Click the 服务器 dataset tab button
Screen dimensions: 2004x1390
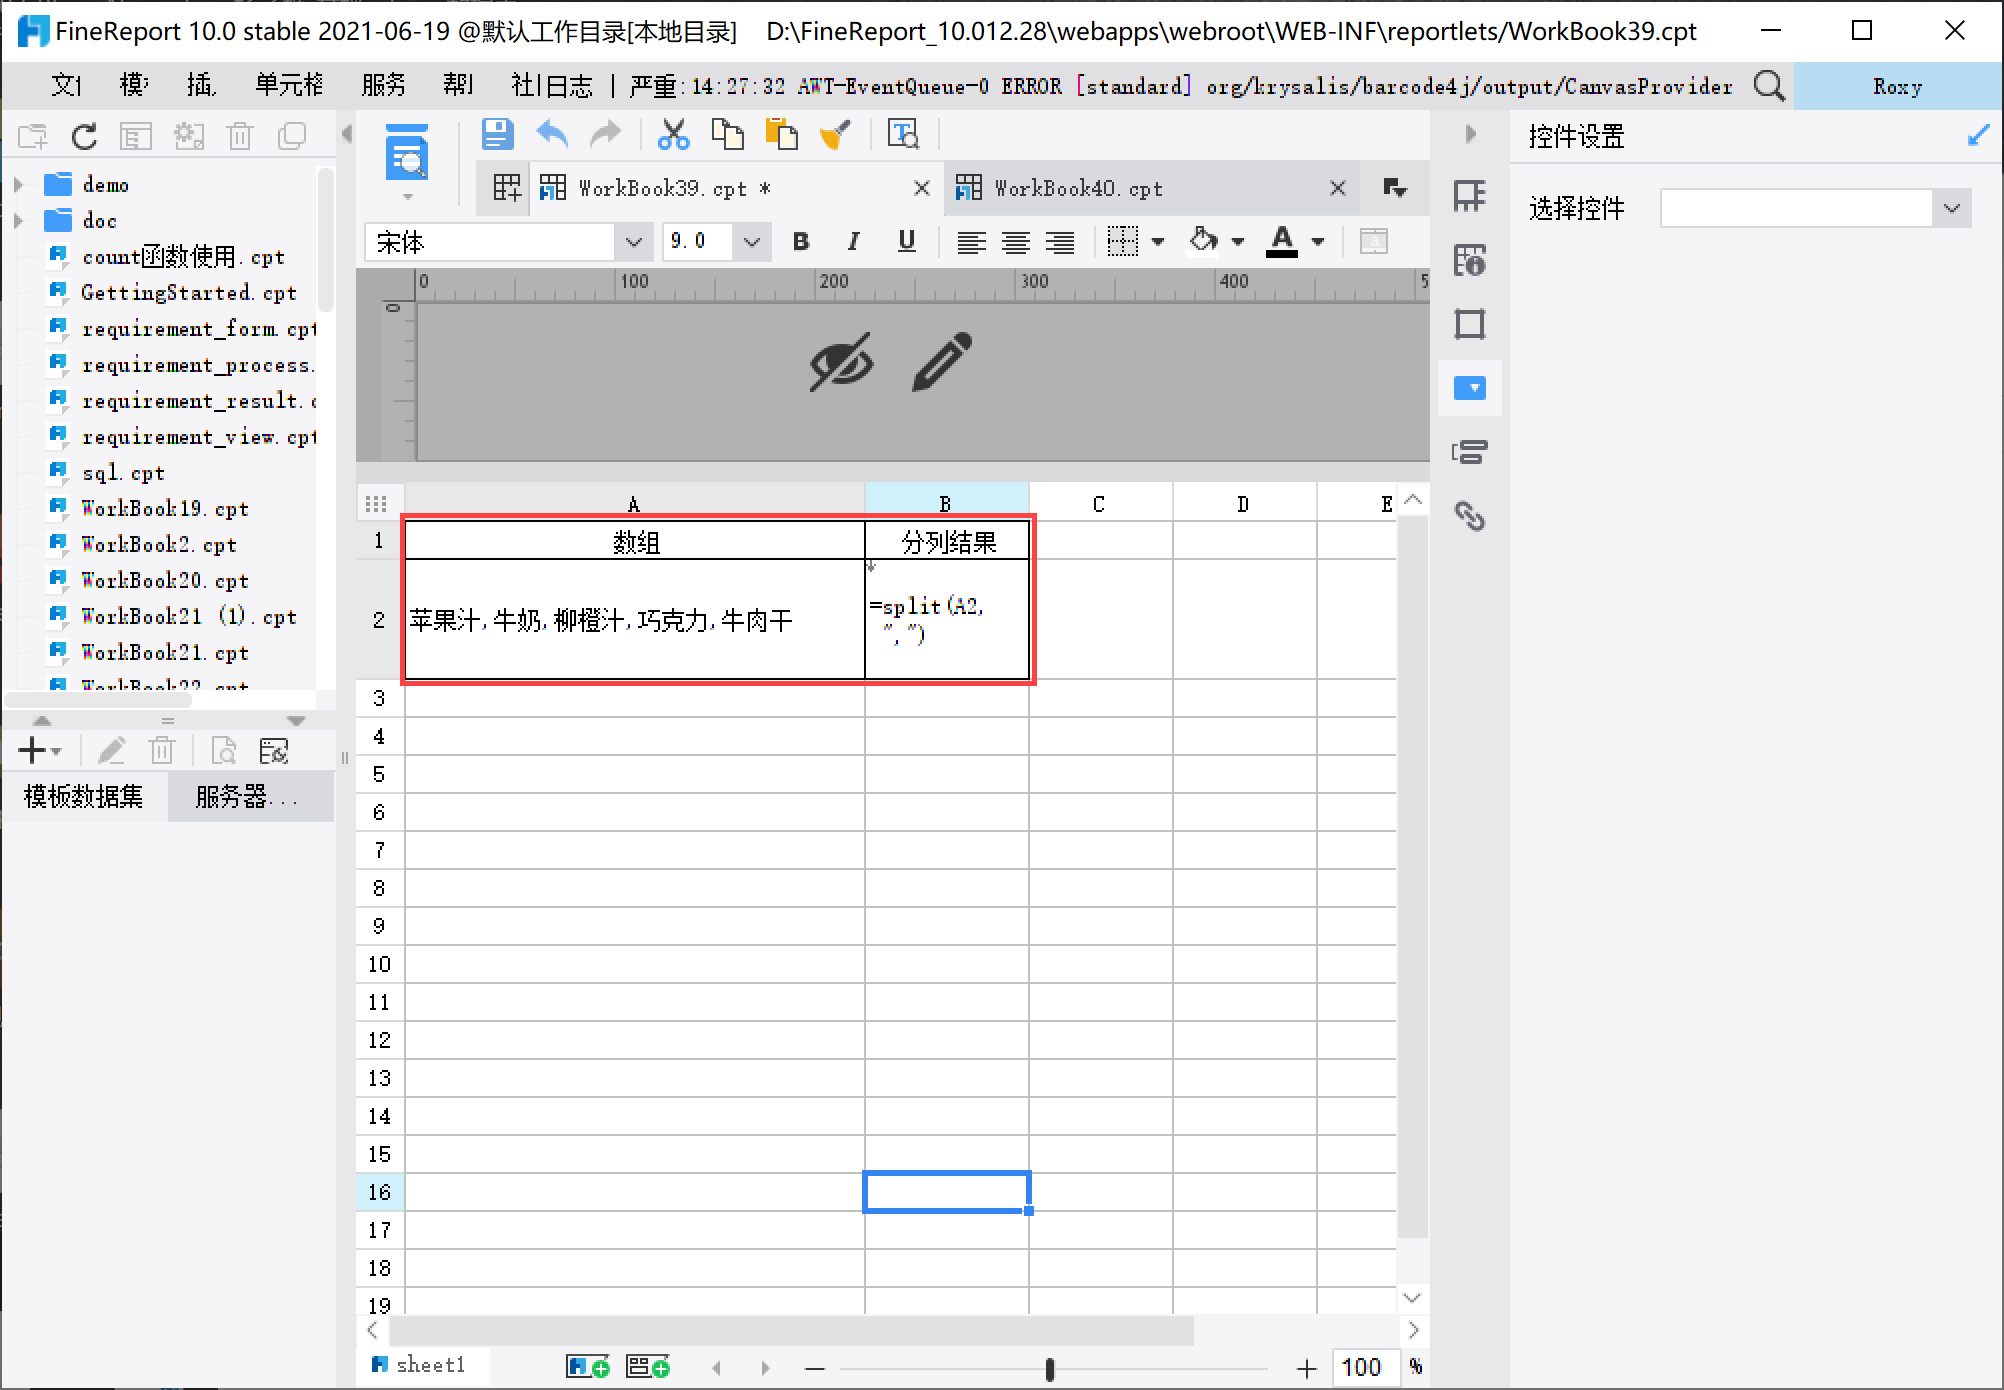point(246,797)
